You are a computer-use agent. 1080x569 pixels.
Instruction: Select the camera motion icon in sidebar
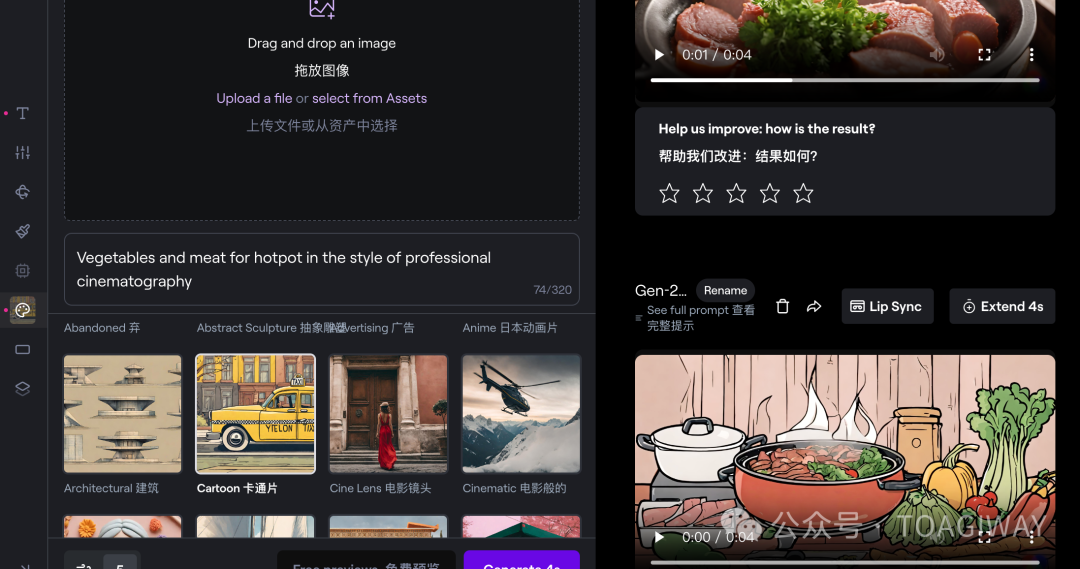22,192
